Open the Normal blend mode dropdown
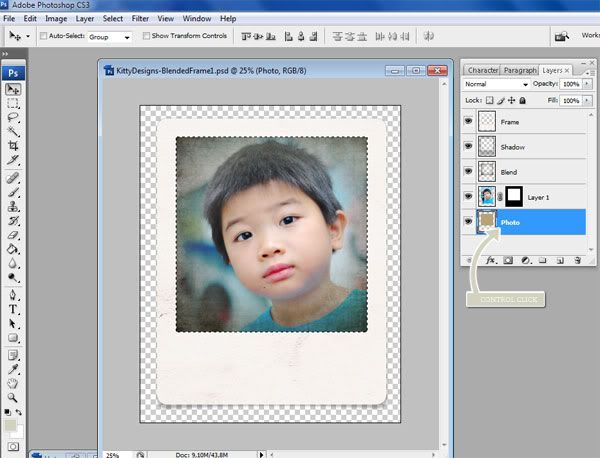The height and width of the screenshot is (458, 600). pyautogui.click(x=496, y=84)
